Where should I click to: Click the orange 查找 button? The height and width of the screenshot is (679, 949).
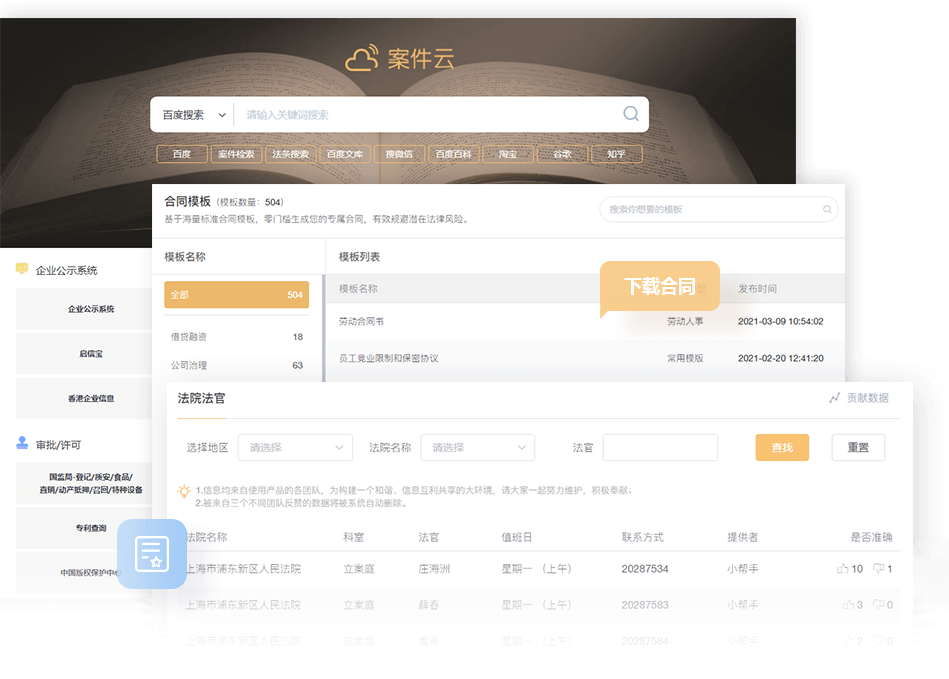coord(781,448)
